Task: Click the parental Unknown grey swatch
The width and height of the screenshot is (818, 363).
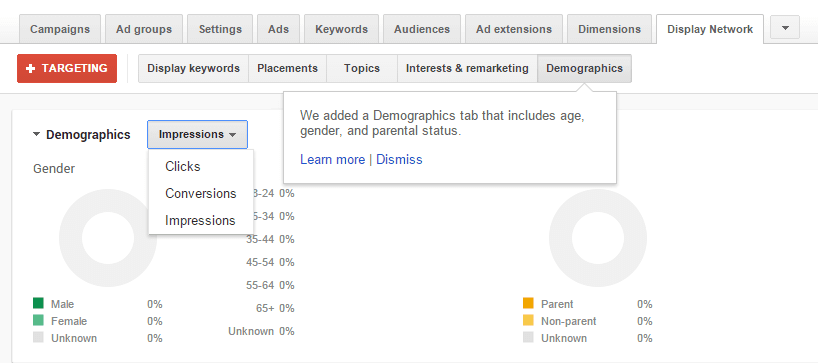Action: point(528,337)
